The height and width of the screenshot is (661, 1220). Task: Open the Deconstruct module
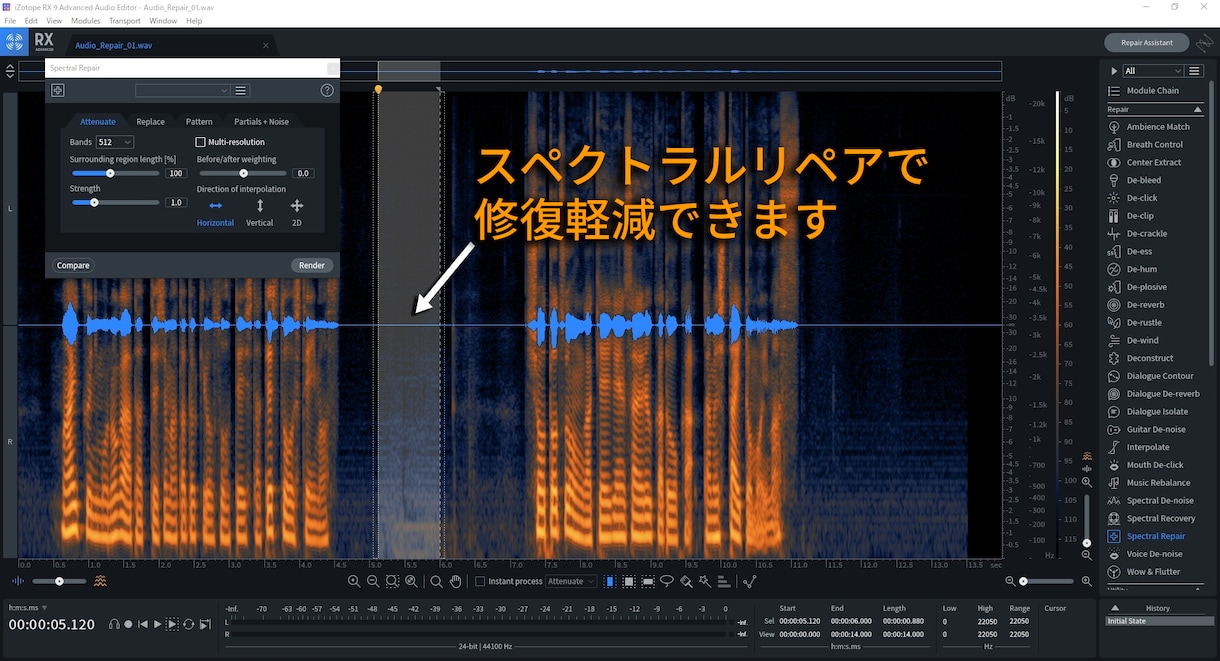coord(1155,358)
